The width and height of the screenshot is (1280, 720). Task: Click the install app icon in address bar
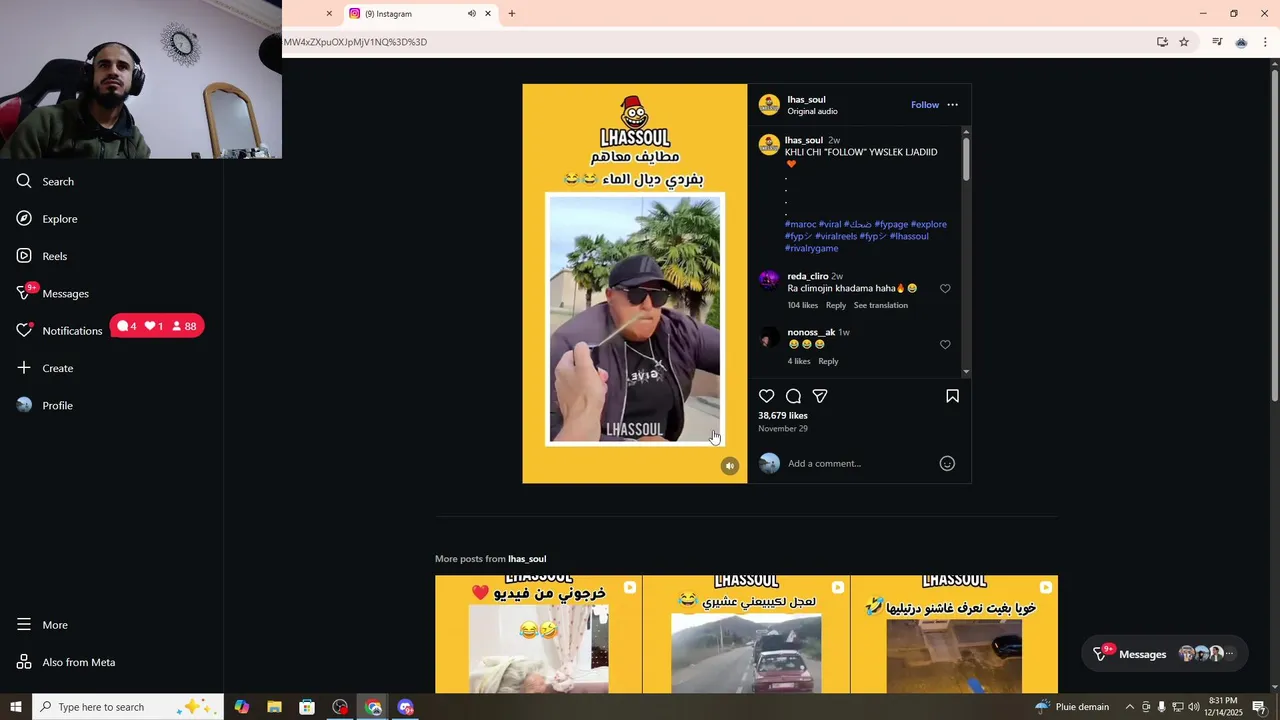[x=1162, y=42]
